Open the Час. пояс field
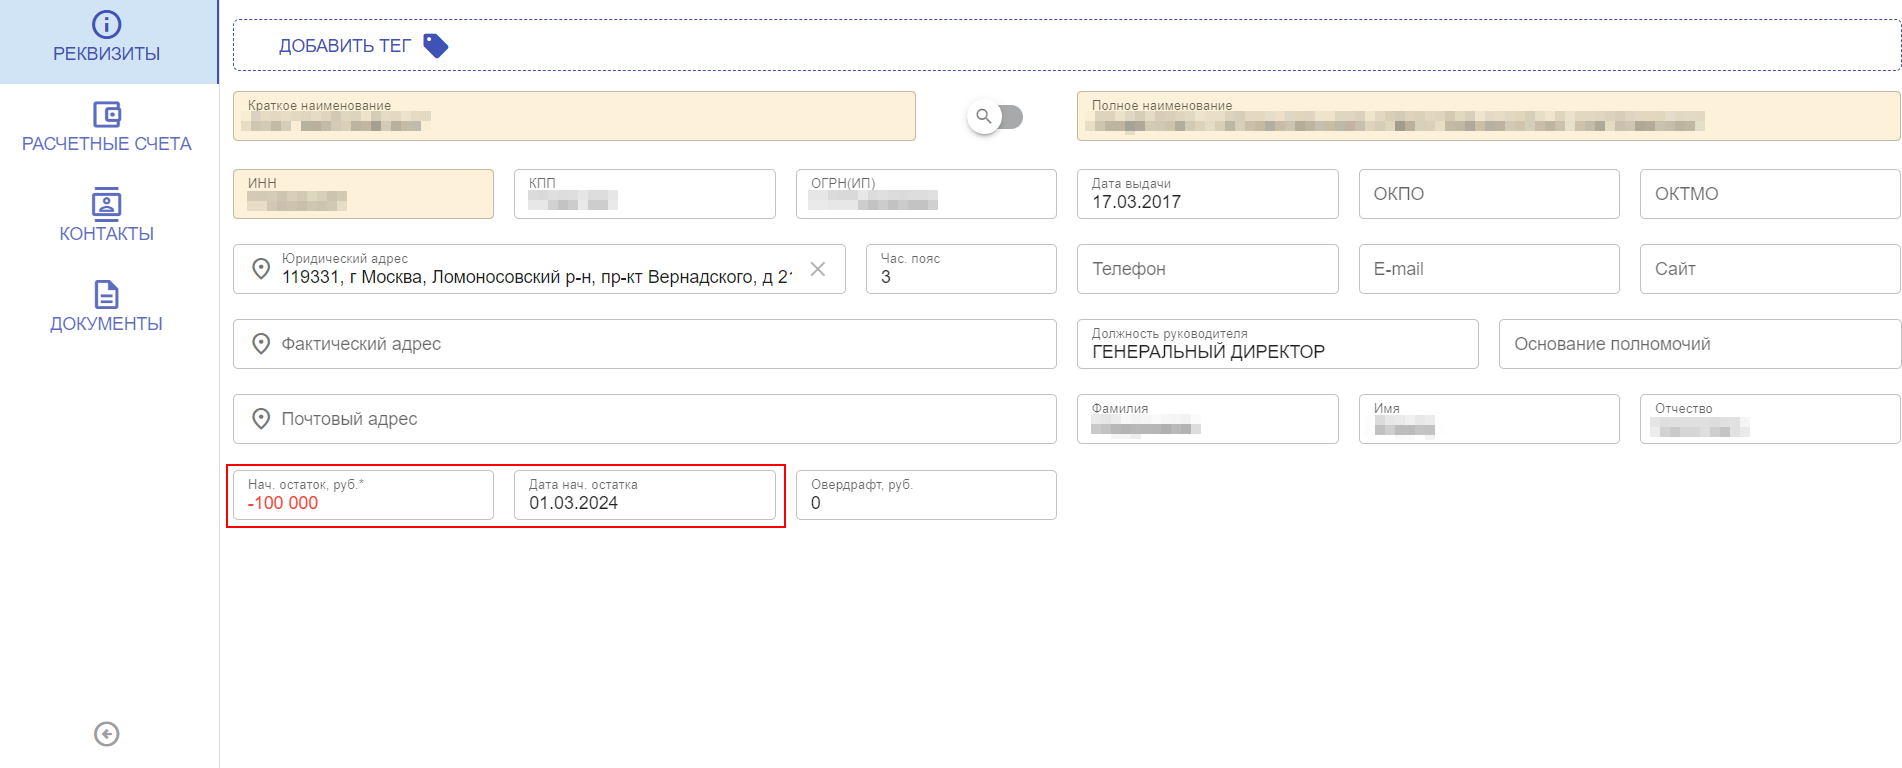The width and height of the screenshot is (1902, 768). pyautogui.click(x=961, y=270)
